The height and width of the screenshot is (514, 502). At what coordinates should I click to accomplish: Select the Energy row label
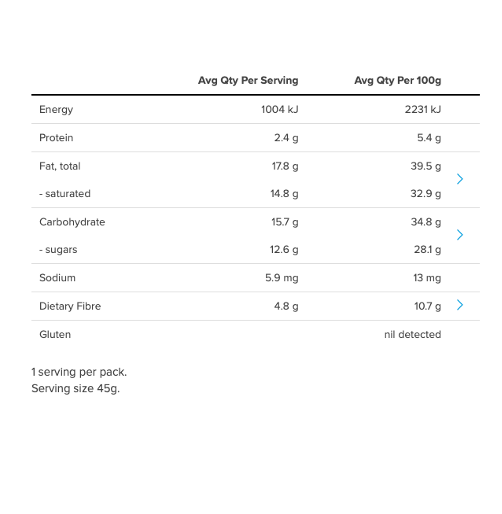(56, 110)
